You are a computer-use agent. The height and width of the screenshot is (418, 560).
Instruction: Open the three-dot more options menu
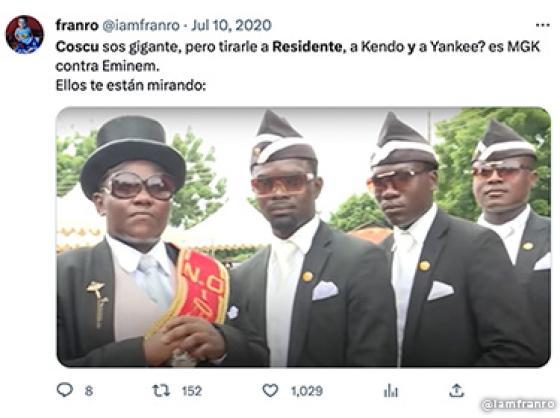543,25
